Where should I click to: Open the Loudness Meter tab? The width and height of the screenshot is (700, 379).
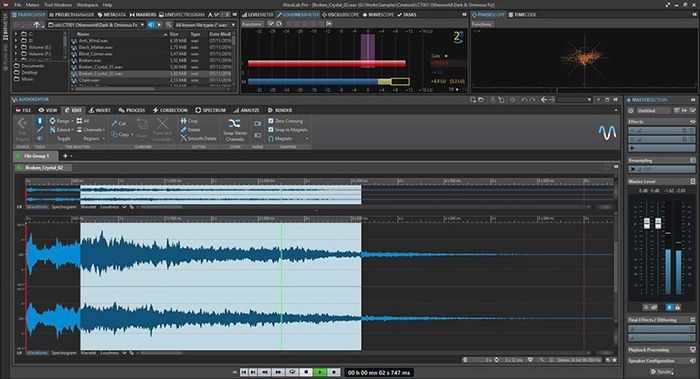pyautogui.click(x=298, y=15)
